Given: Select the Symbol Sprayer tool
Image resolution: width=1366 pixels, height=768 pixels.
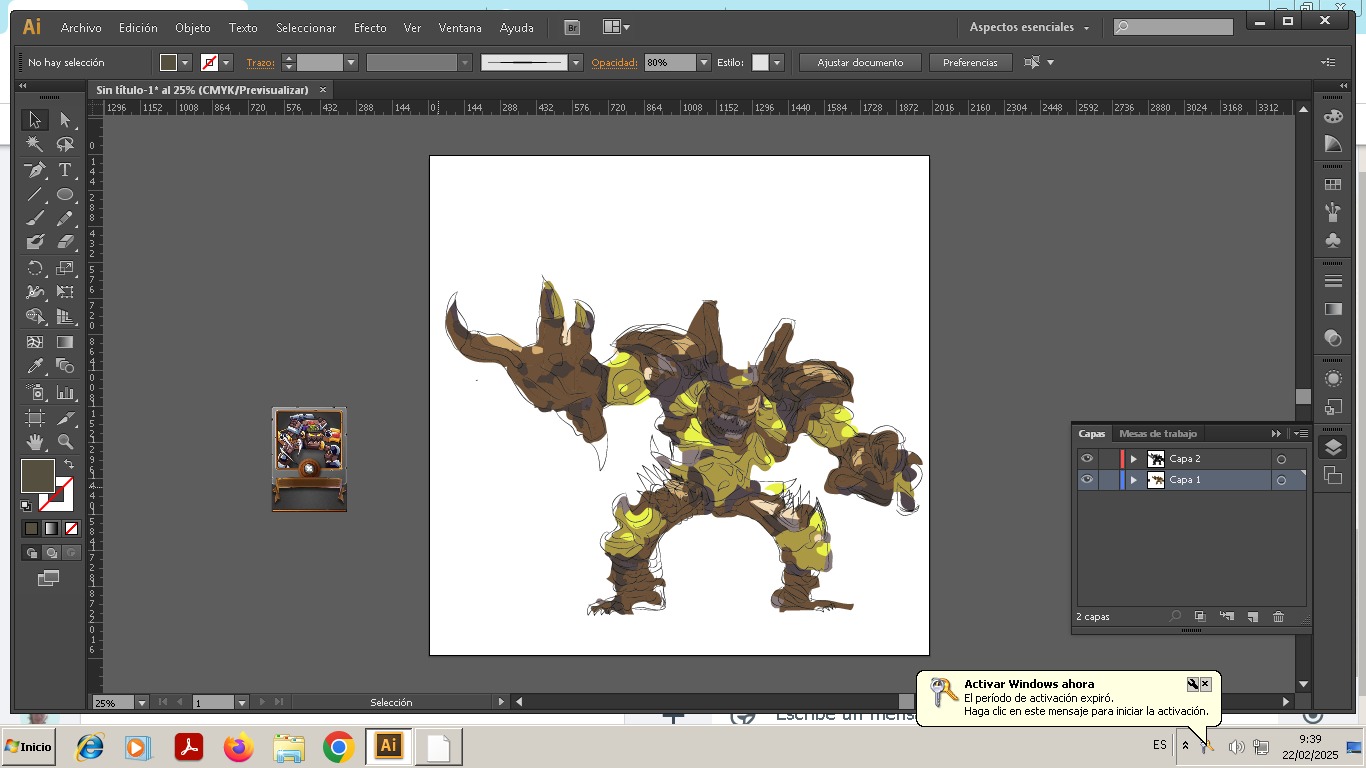Looking at the screenshot, I should point(35,393).
